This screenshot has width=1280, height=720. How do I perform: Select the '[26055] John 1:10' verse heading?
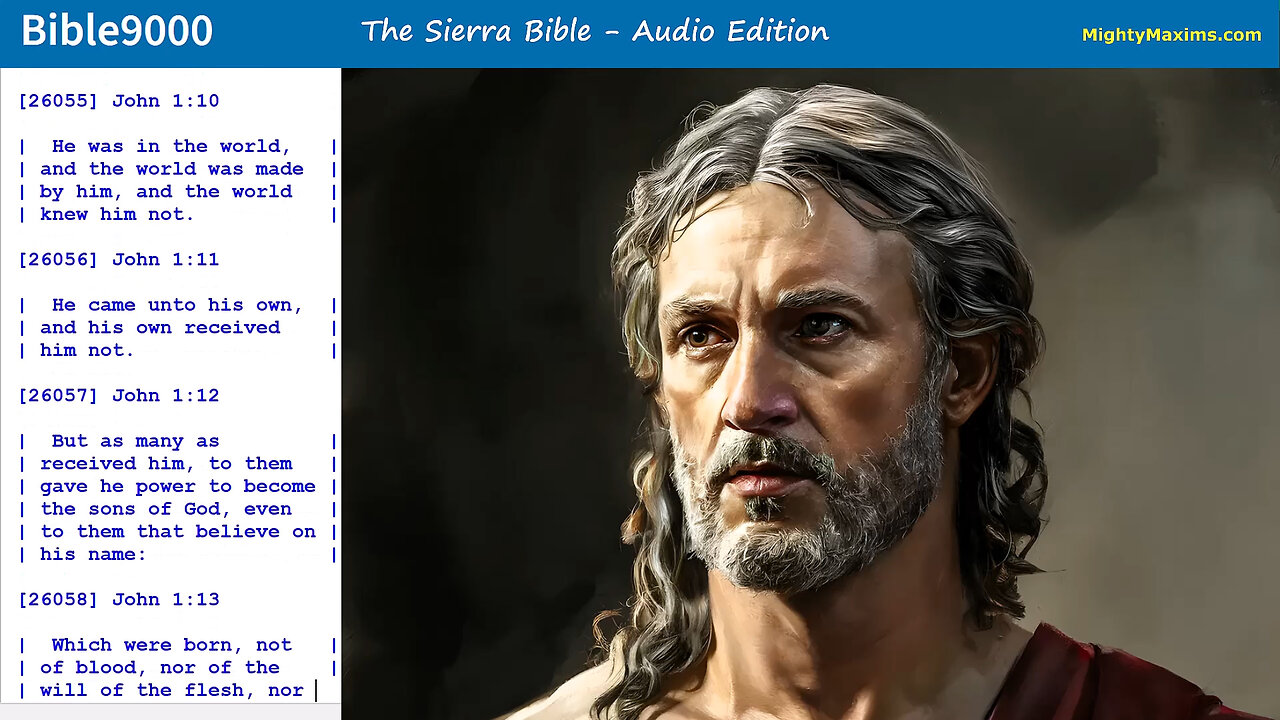coord(119,101)
